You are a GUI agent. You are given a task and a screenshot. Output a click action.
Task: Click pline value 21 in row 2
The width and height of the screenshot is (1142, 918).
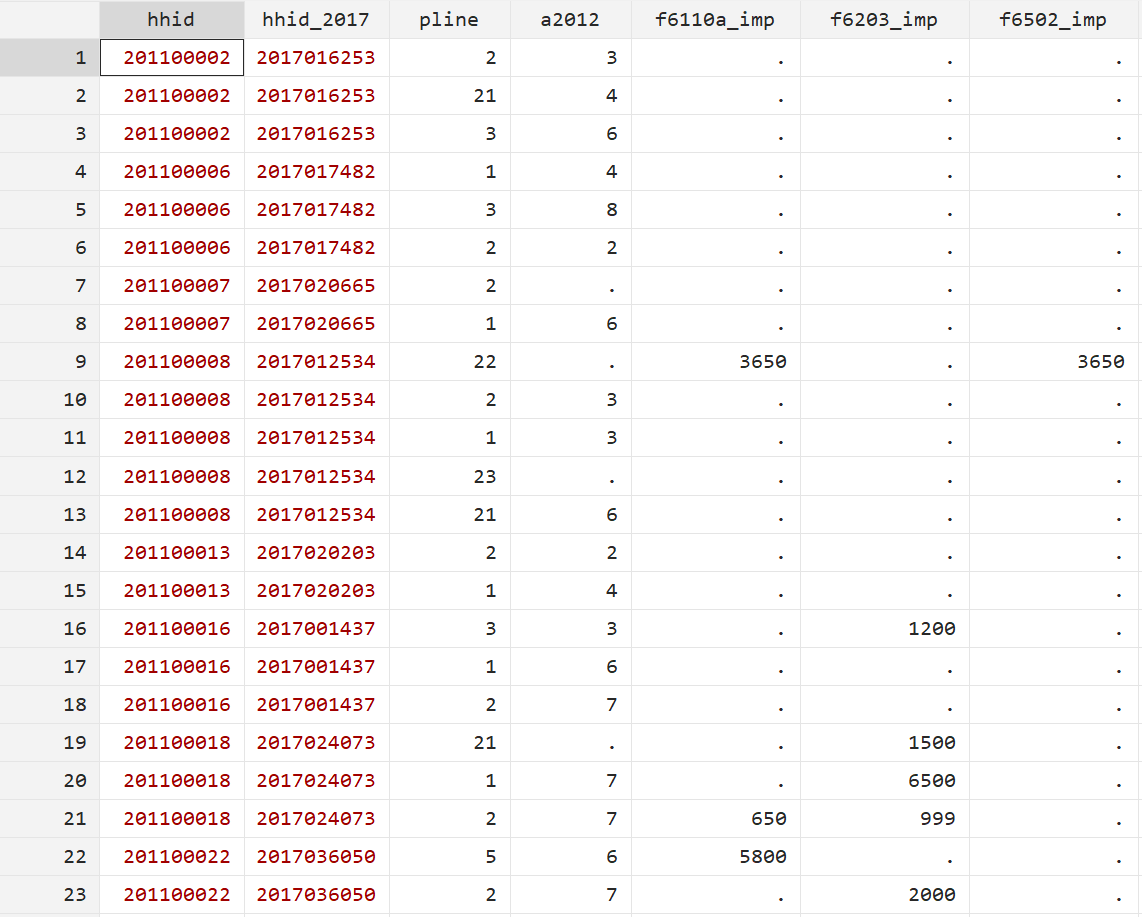pyautogui.click(x=449, y=95)
